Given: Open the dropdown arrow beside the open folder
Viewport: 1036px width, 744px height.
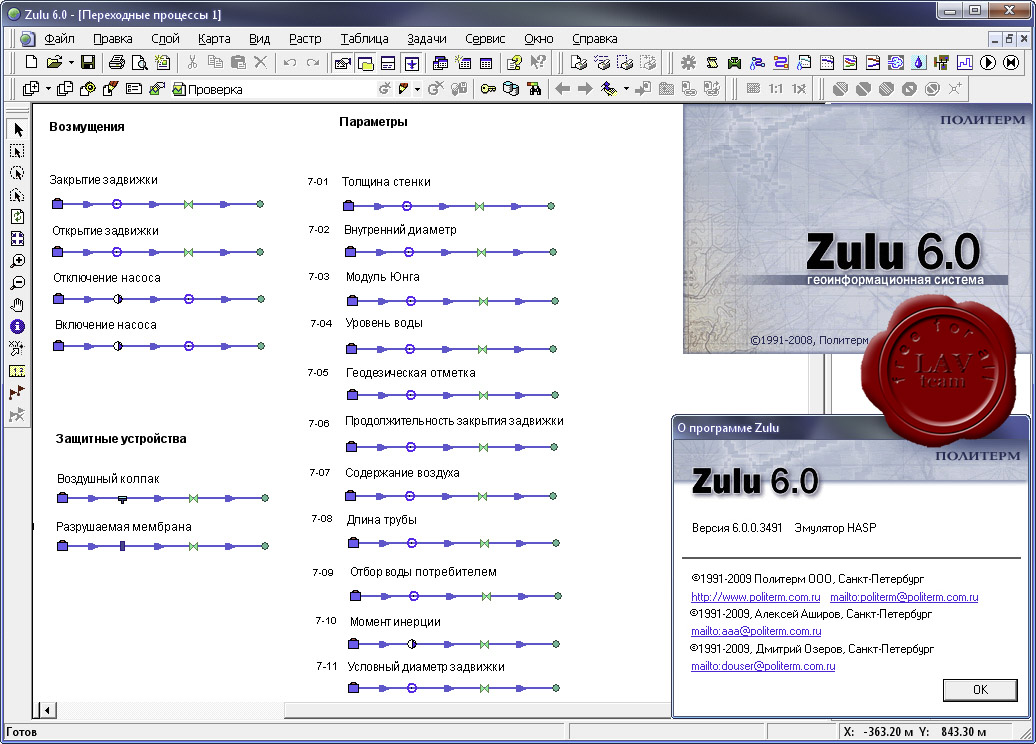Looking at the screenshot, I should coord(71,63).
